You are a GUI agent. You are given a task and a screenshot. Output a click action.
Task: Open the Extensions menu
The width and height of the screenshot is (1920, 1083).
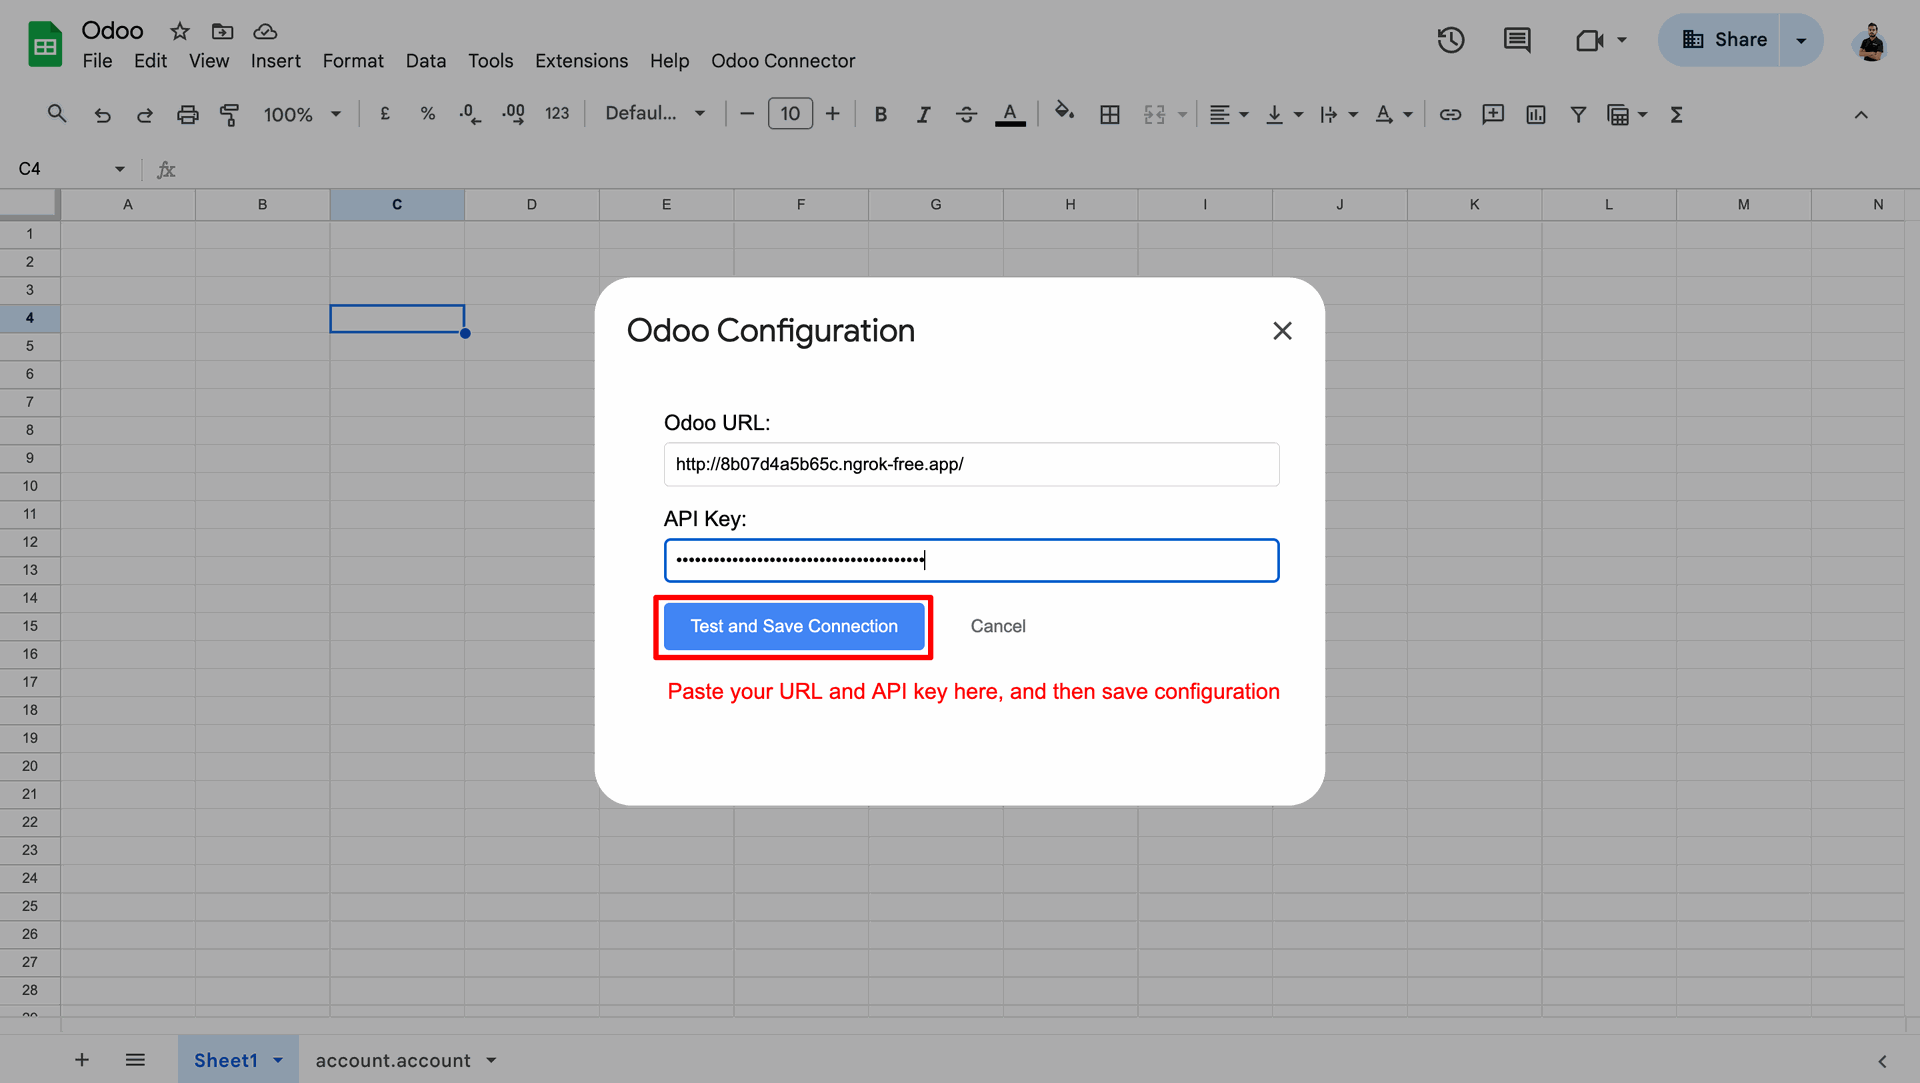point(581,61)
